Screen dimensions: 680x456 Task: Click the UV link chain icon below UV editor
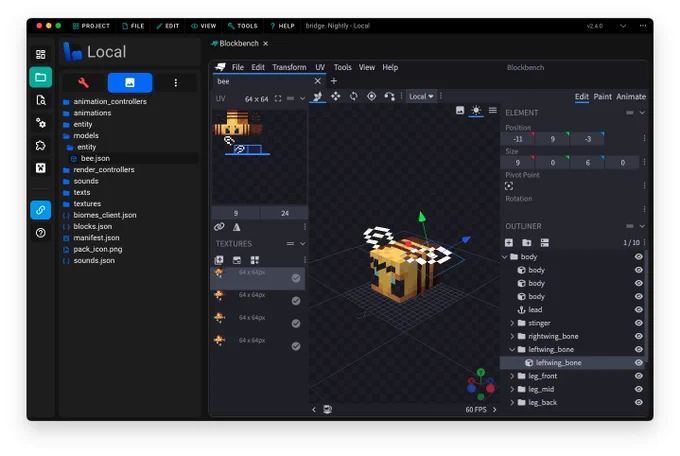tap(219, 226)
